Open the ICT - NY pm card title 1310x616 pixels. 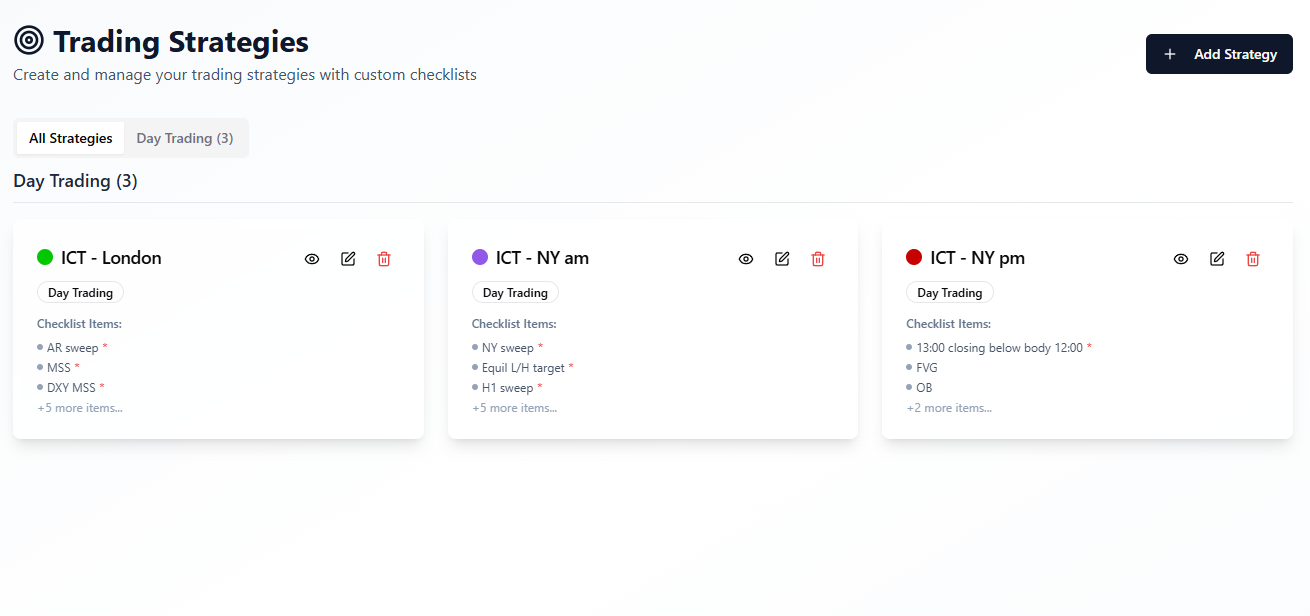point(977,258)
